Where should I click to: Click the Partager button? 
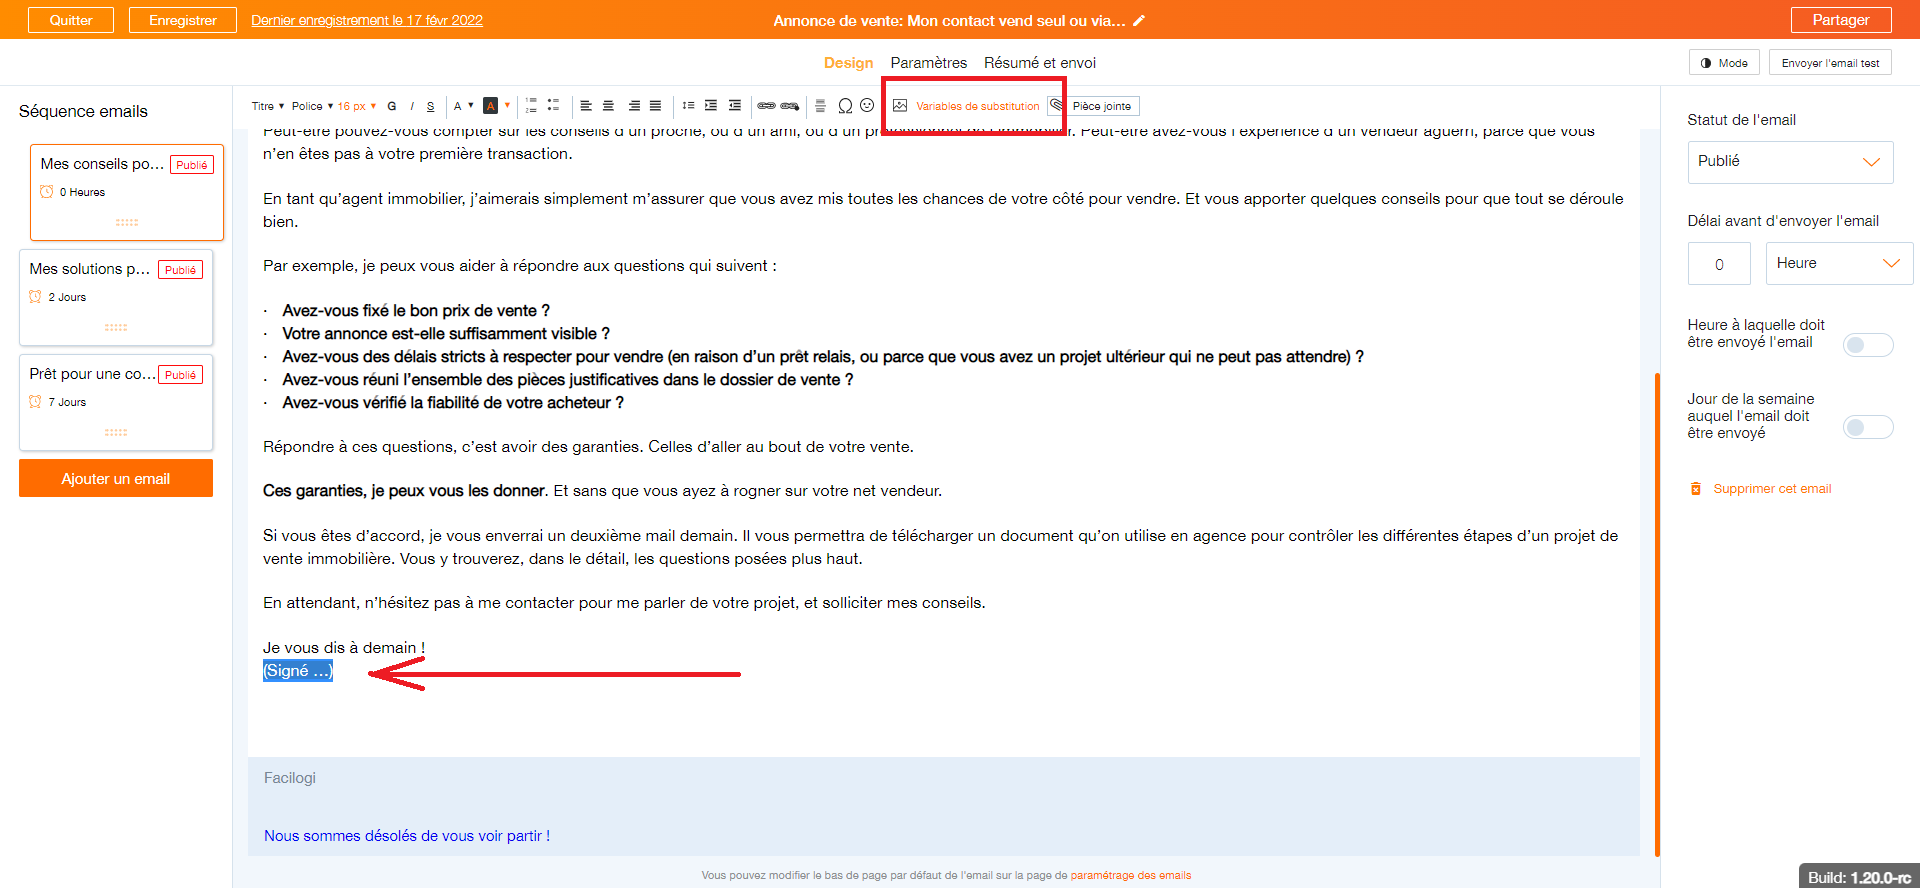pyautogui.click(x=1841, y=20)
